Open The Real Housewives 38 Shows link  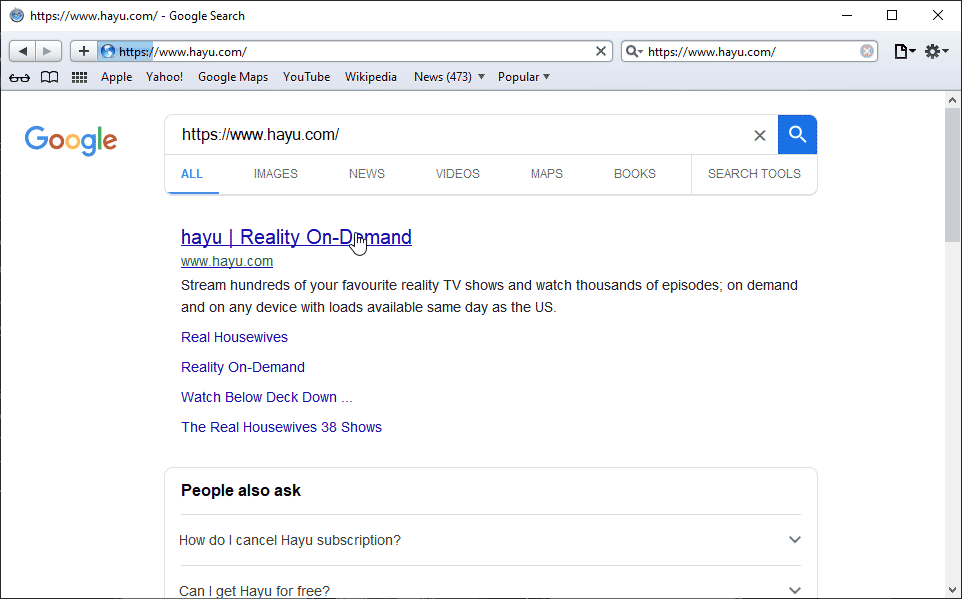point(282,427)
